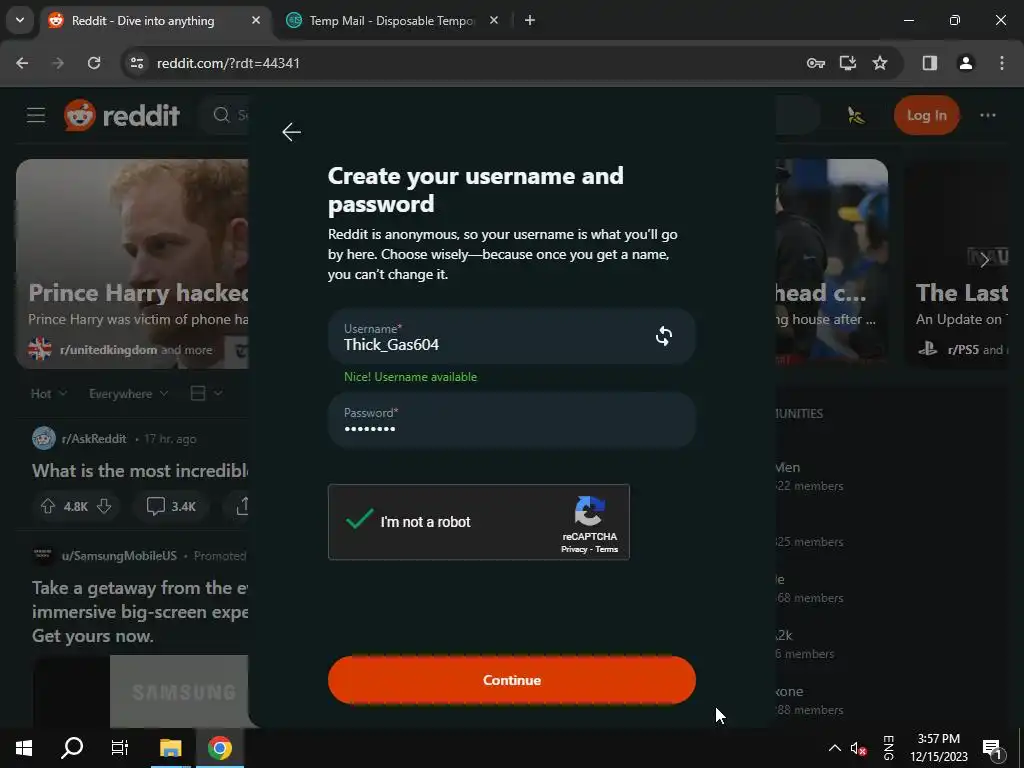The image size is (1024, 768).
Task: Open comments showing 3.4K
Action: click(171, 506)
